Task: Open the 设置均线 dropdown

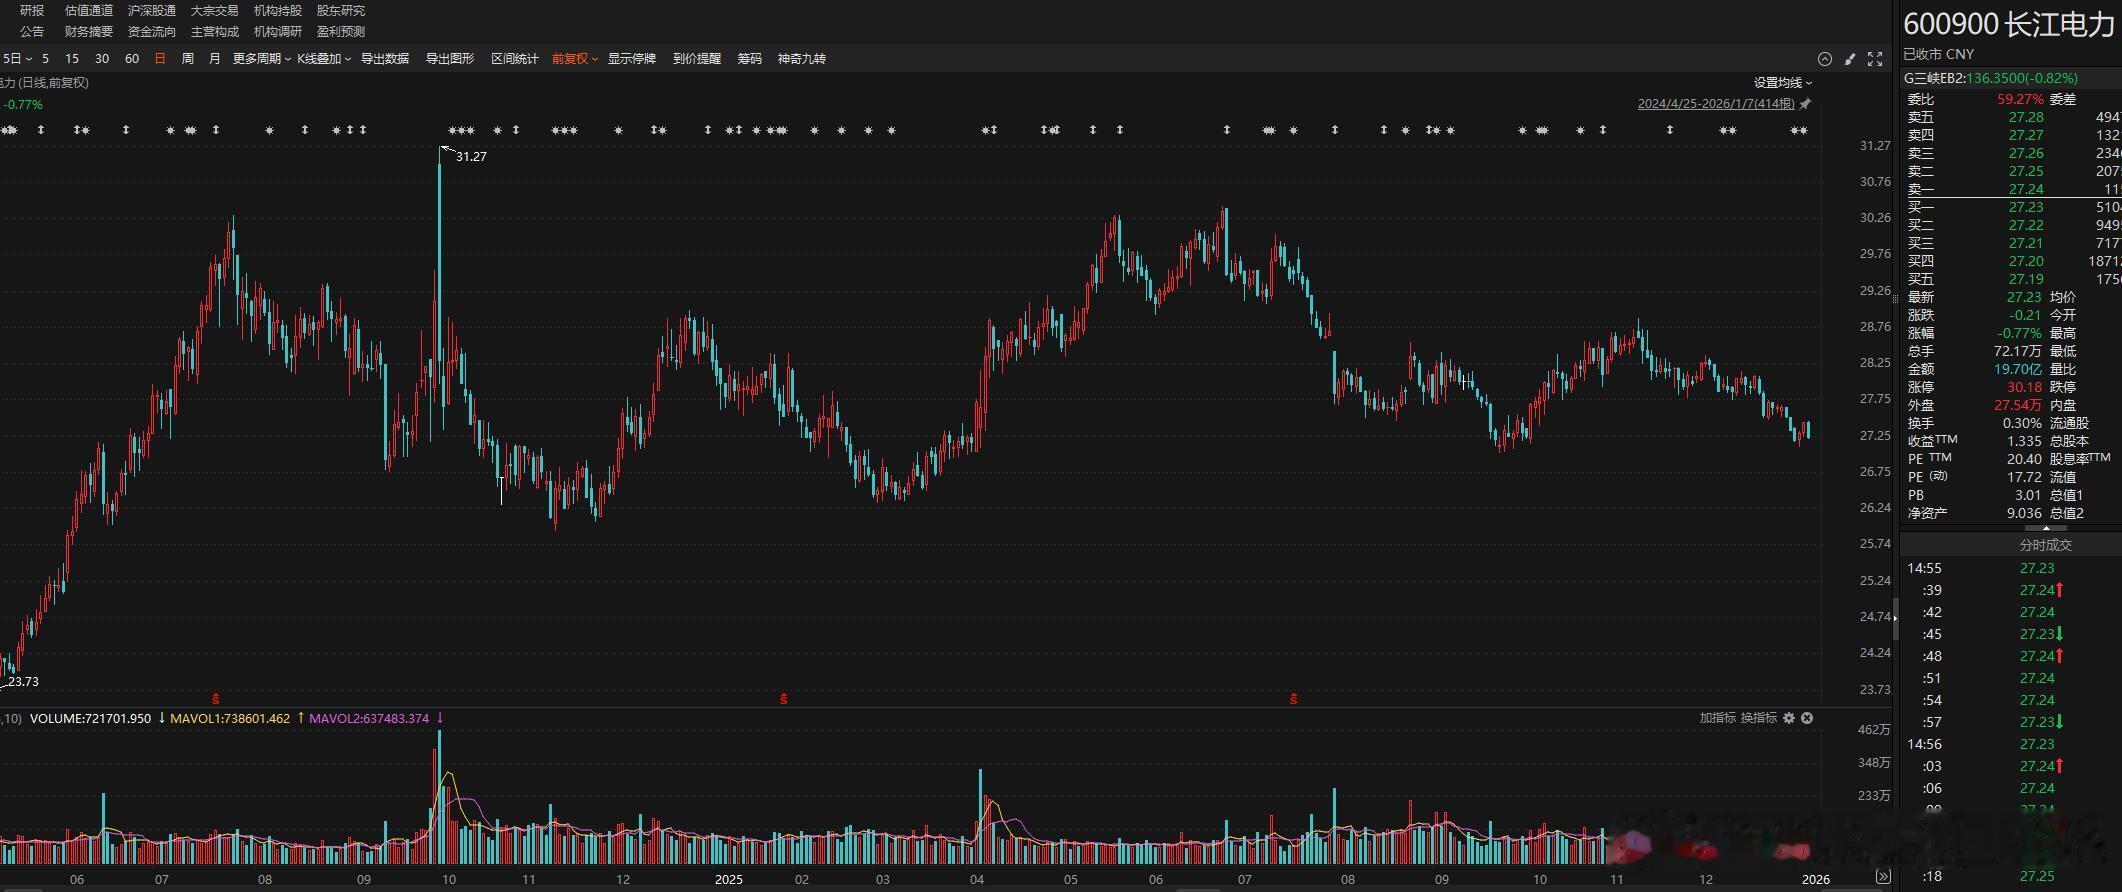Action: [1782, 83]
